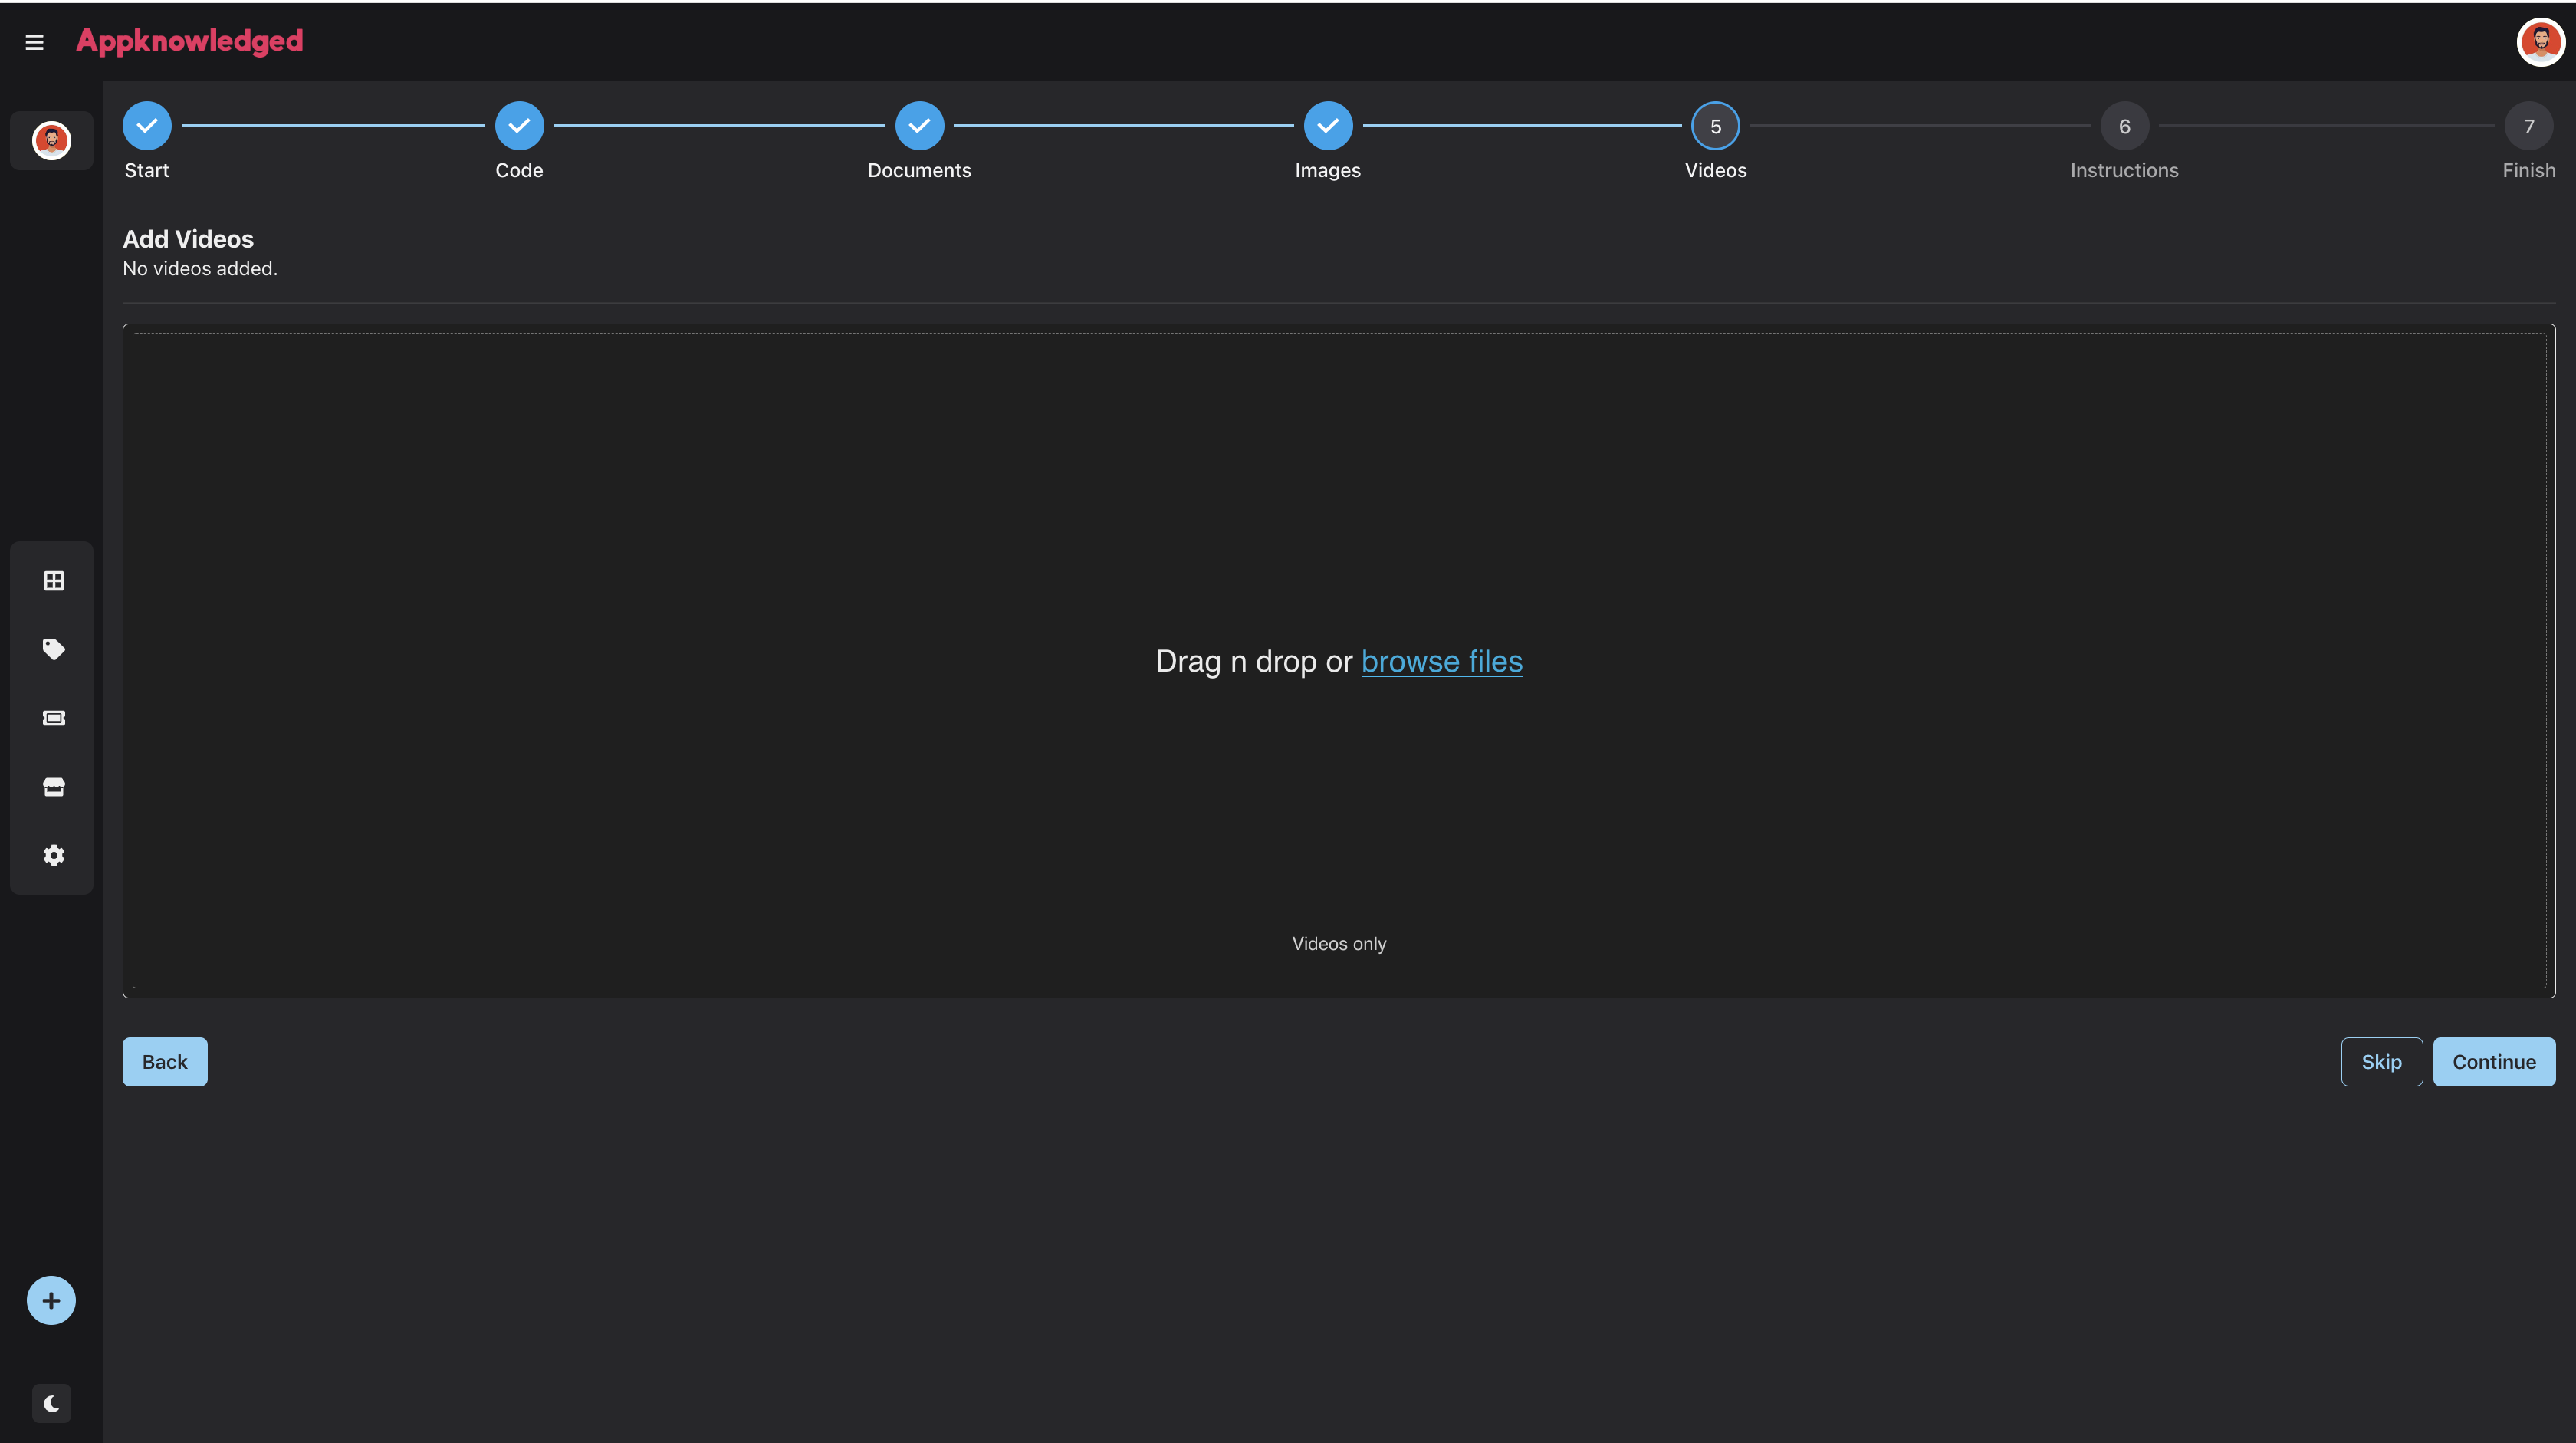Return to Images step
2576x1443 pixels.
pos(1327,126)
